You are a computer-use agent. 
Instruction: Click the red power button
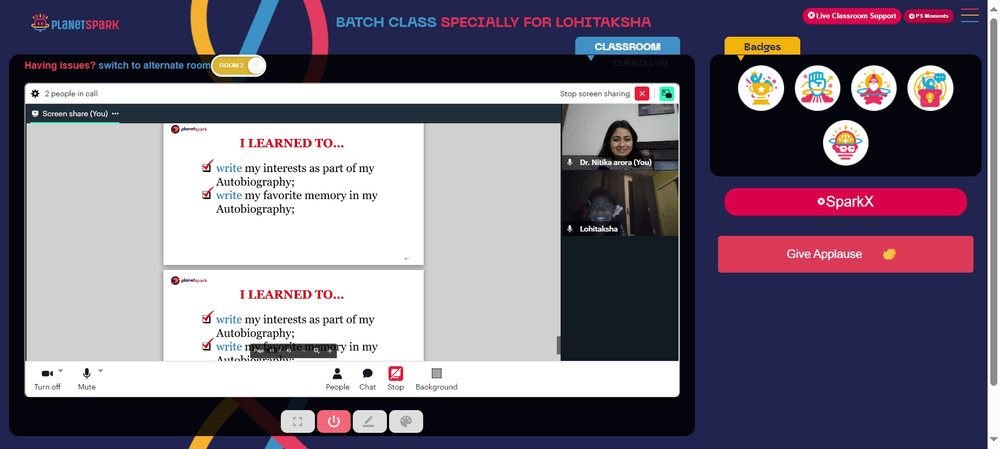tap(334, 422)
